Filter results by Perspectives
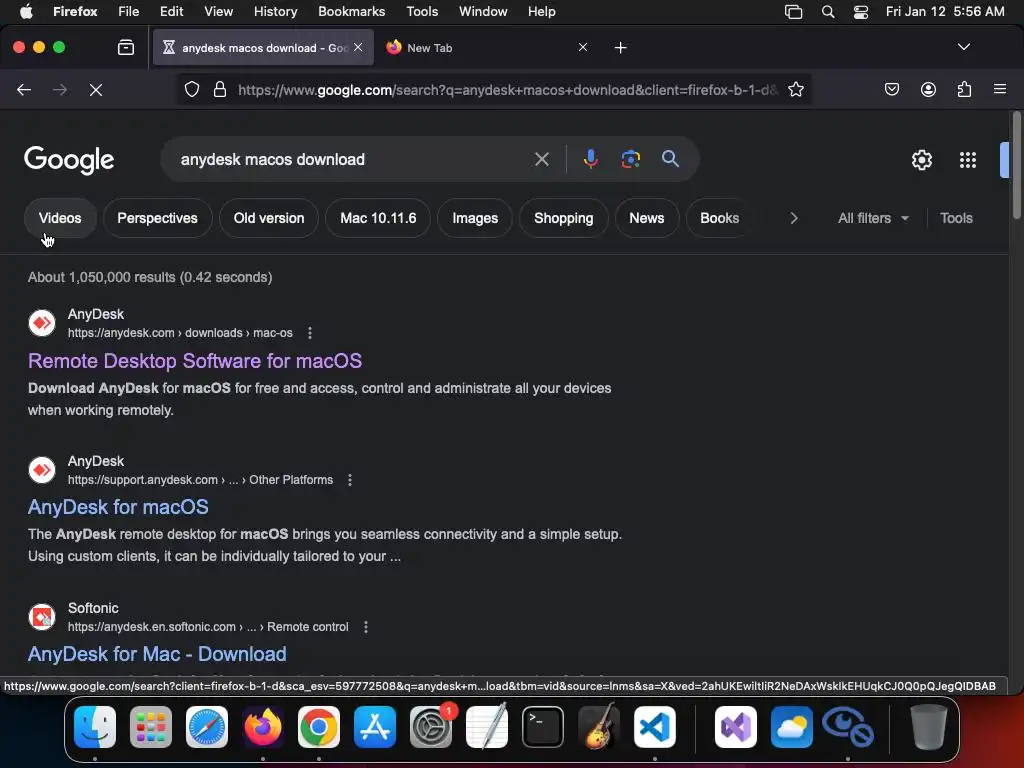Image resolution: width=1024 pixels, height=768 pixels. (157, 218)
